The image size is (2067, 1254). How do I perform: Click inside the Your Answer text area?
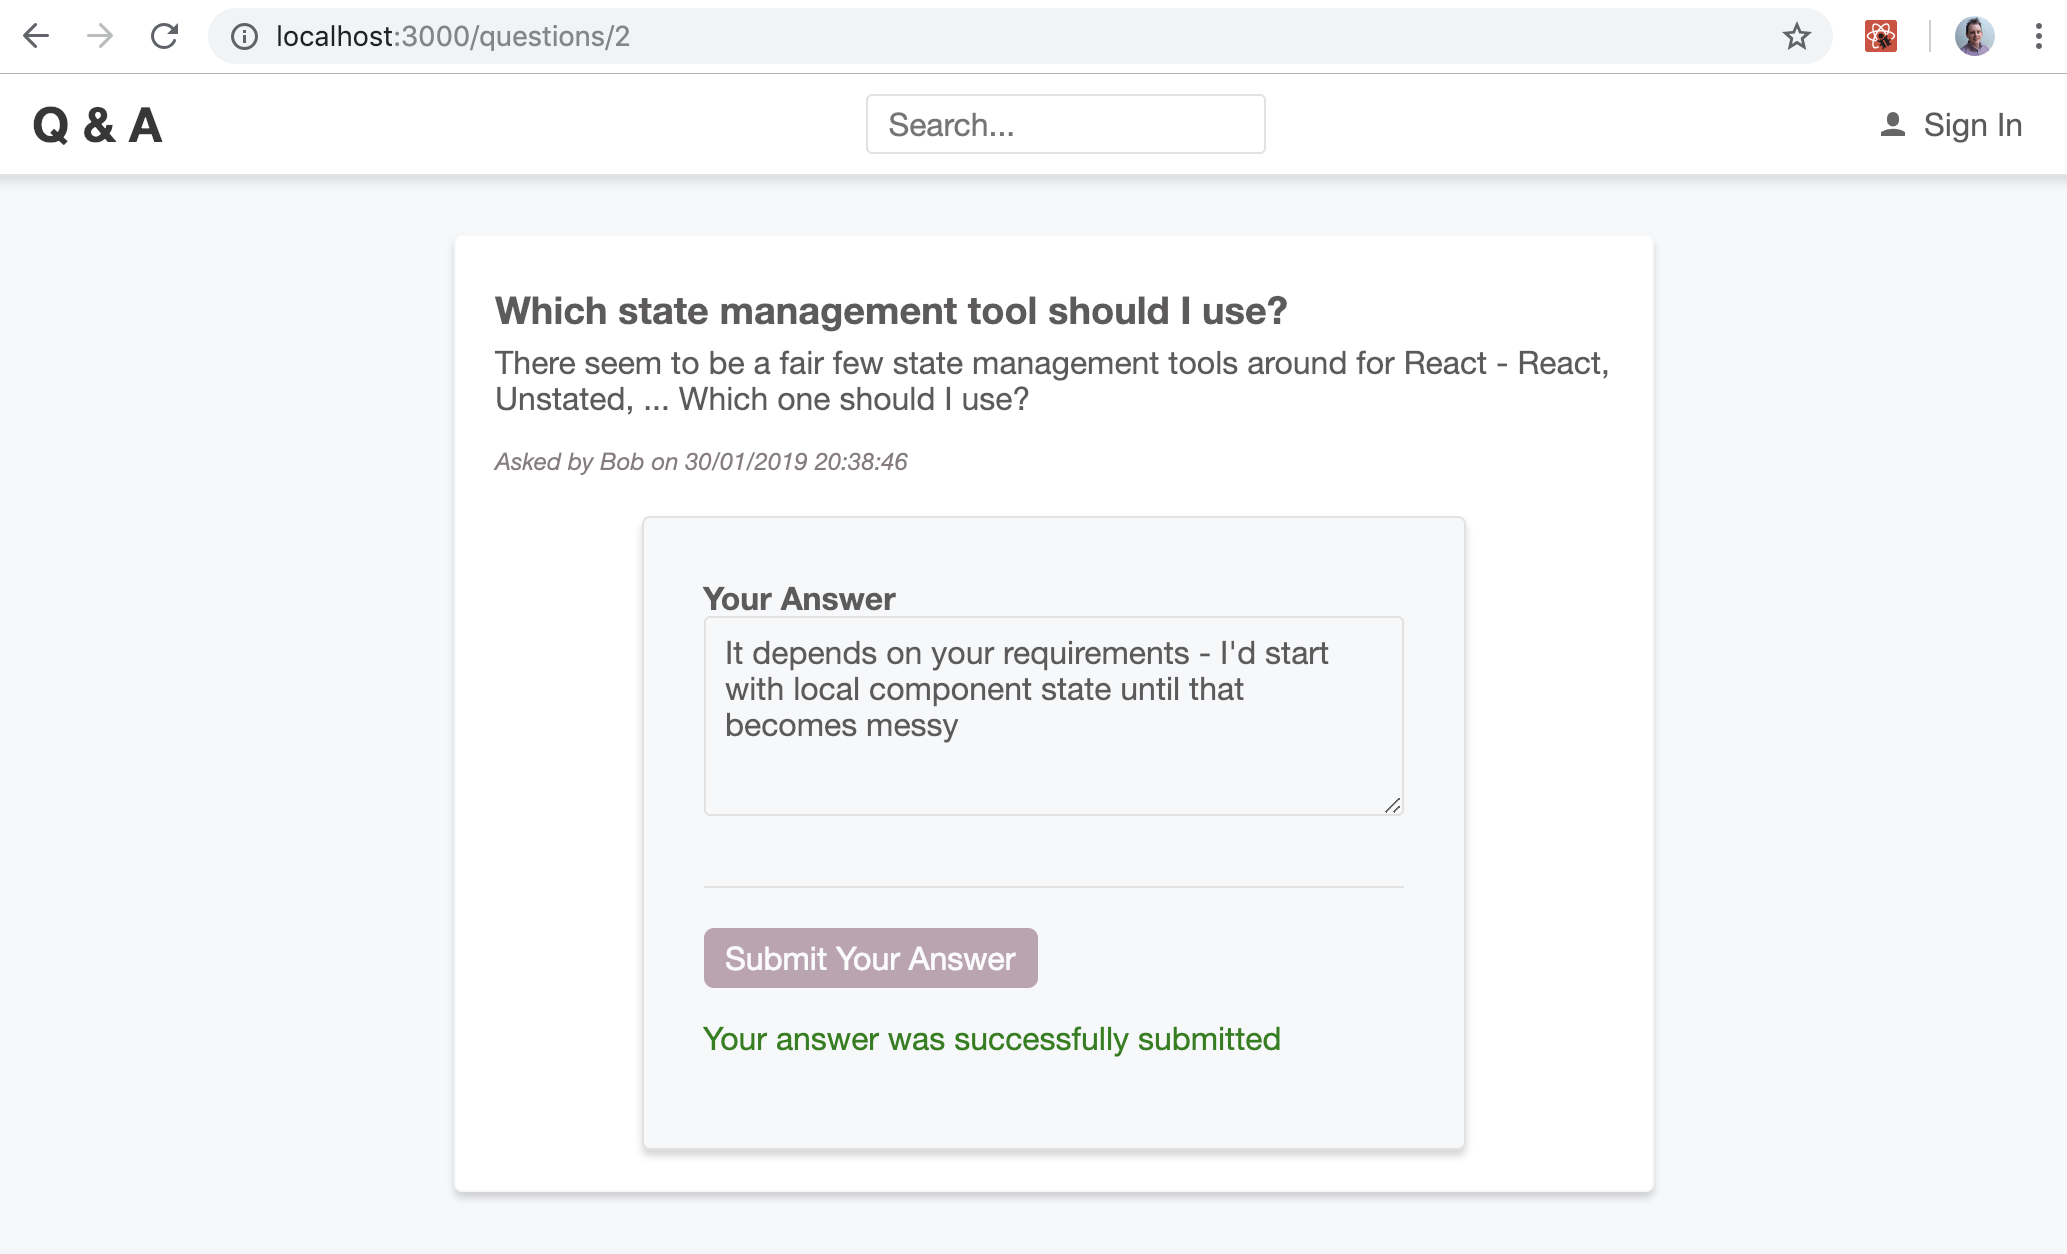(x=1053, y=715)
